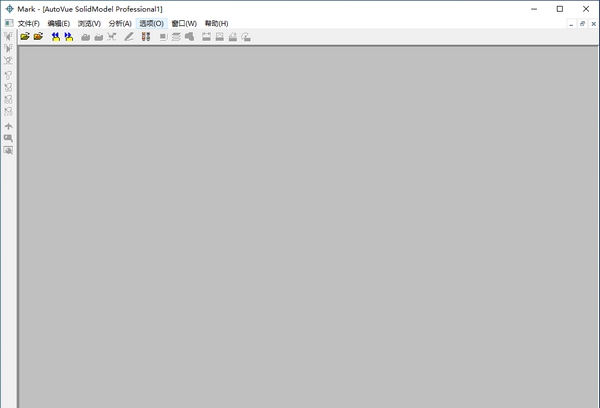Restore the inner document window
Image resolution: width=600 pixels, height=408 pixels.
pos(582,24)
